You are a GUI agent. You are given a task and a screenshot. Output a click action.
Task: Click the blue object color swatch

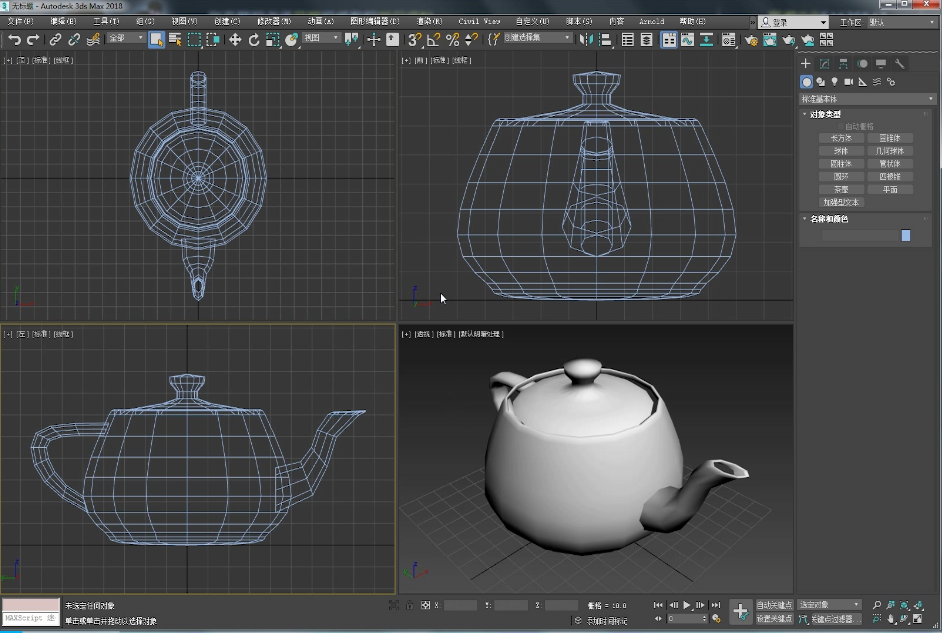click(906, 235)
